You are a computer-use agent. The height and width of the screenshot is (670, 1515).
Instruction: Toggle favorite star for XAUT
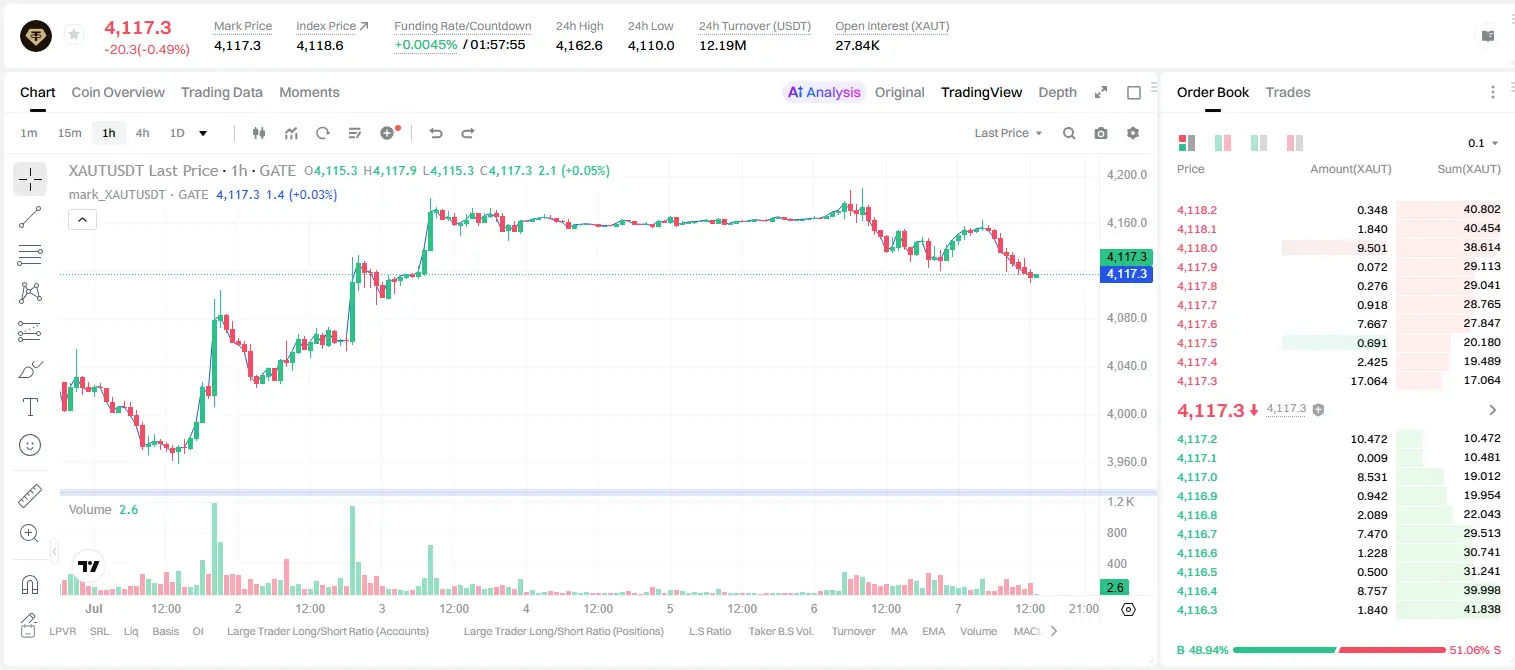pos(73,35)
